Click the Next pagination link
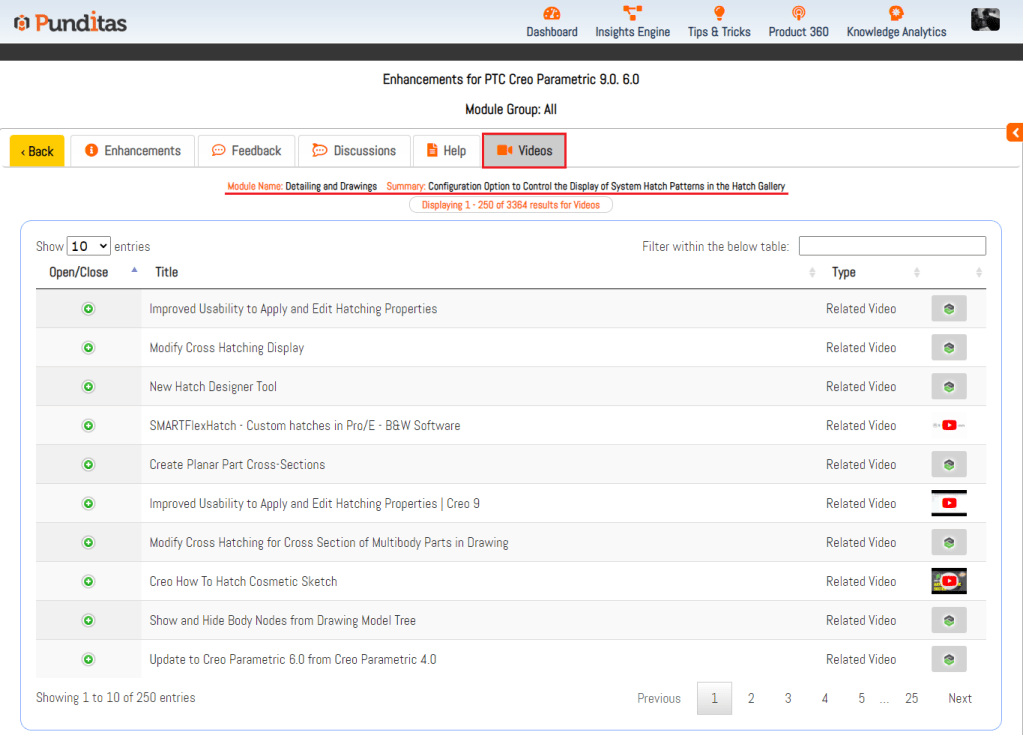The height and width of the screenshot is (735, 1023). tap(959, 699)
